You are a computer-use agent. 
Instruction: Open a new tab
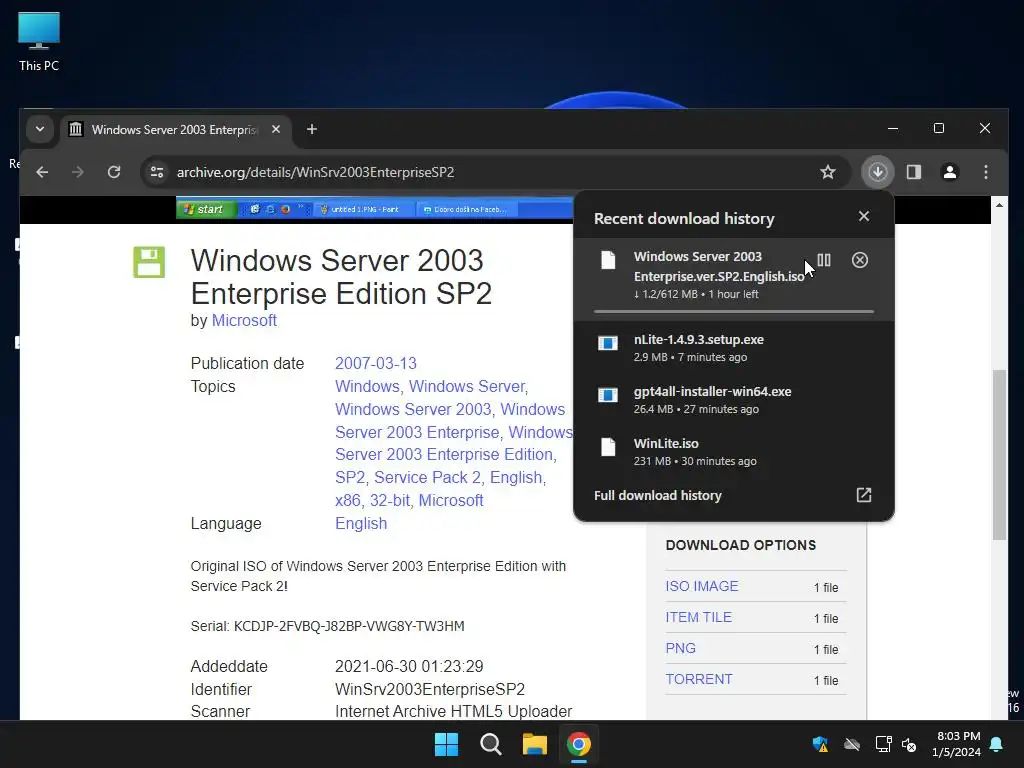point(312,129)
